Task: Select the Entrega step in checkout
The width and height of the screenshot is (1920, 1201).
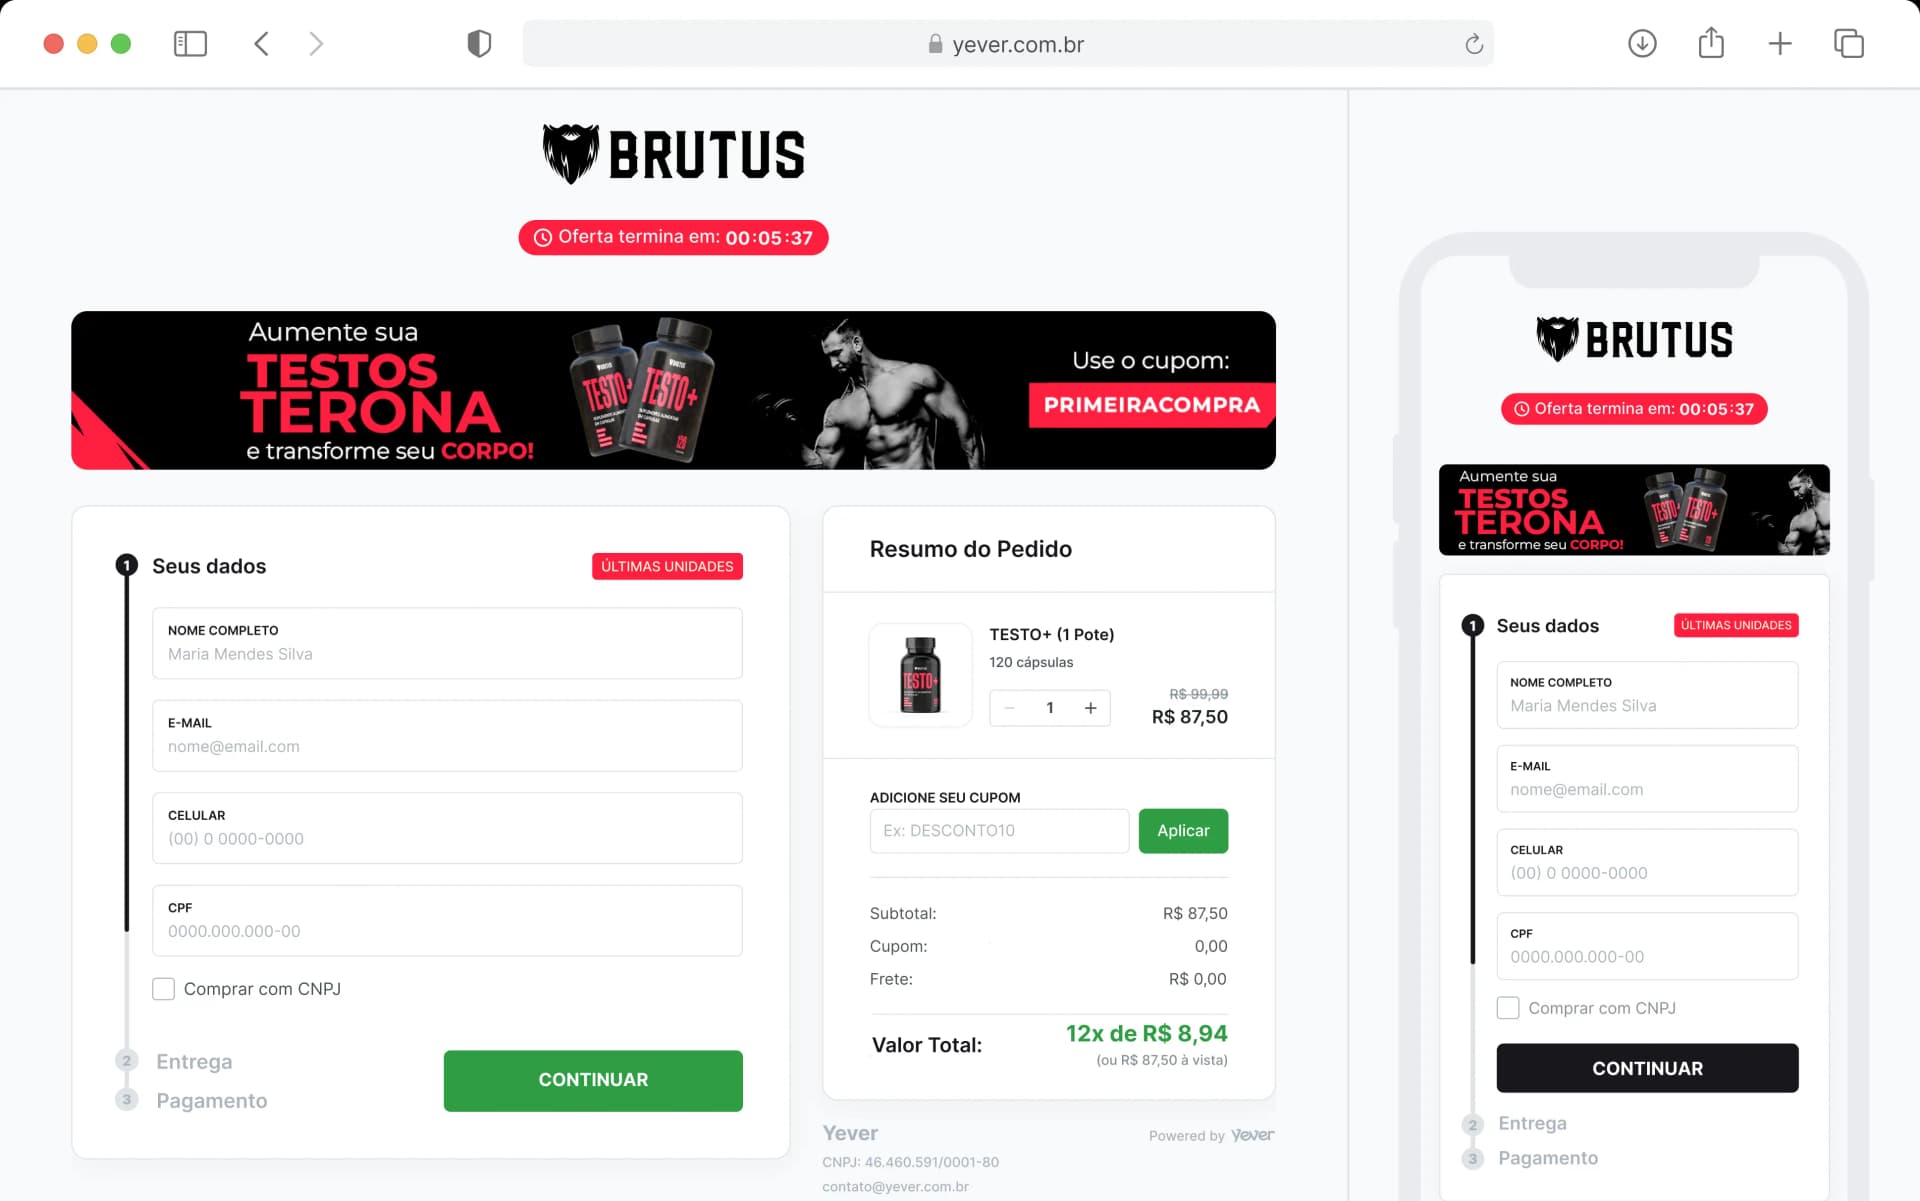Action: [x=194, y=1061]
